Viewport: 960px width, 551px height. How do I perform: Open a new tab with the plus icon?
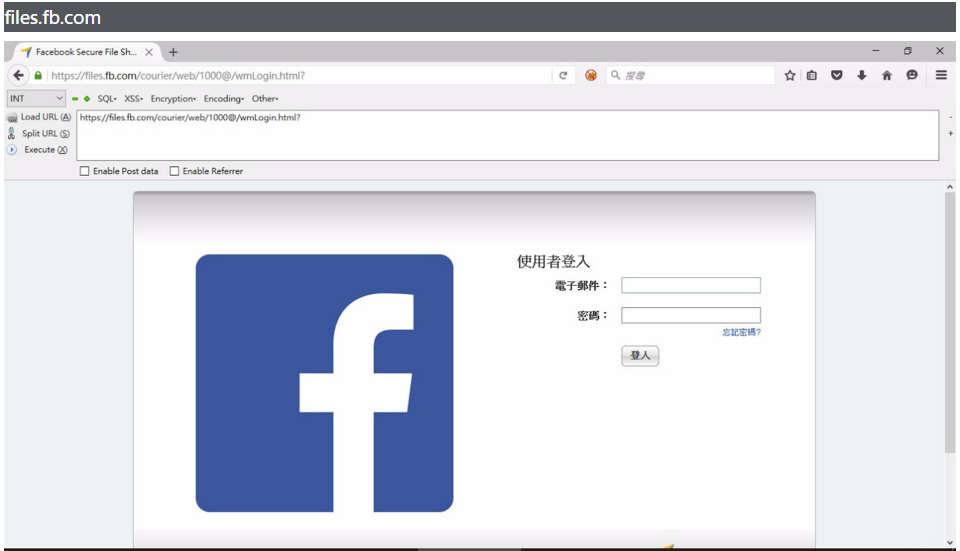point(173,52)
